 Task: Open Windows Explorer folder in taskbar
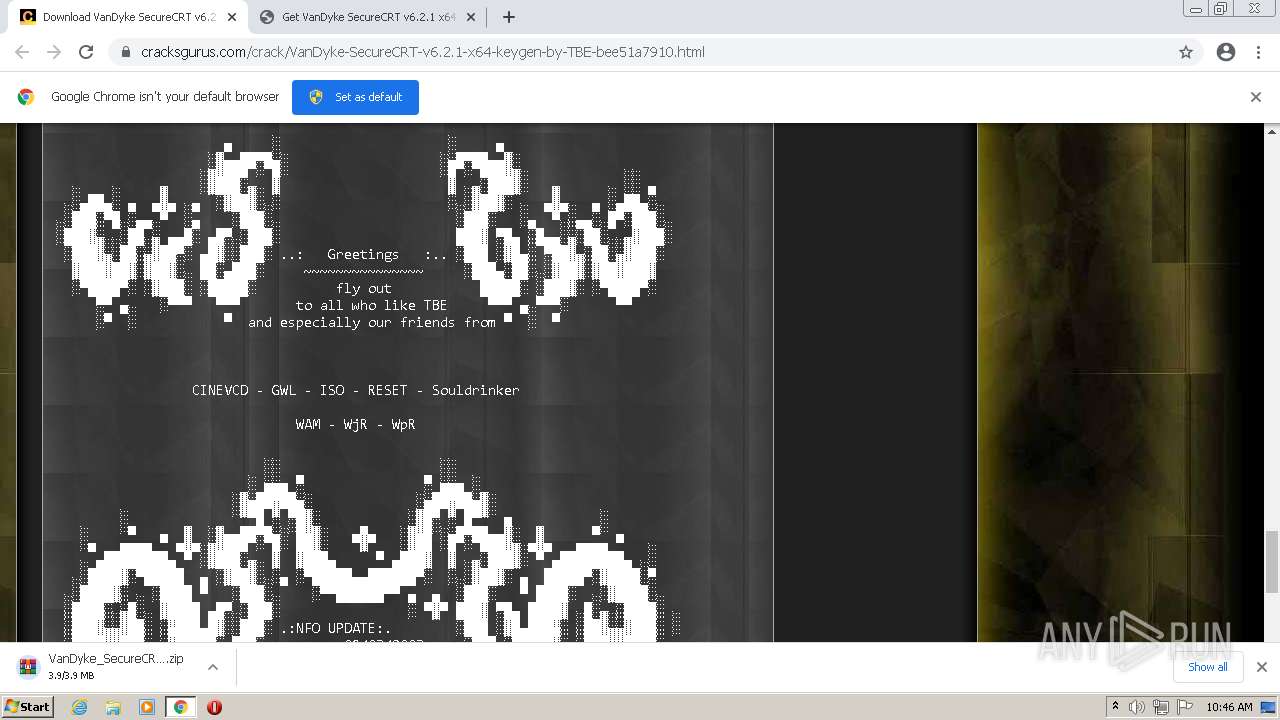[113, 707]
